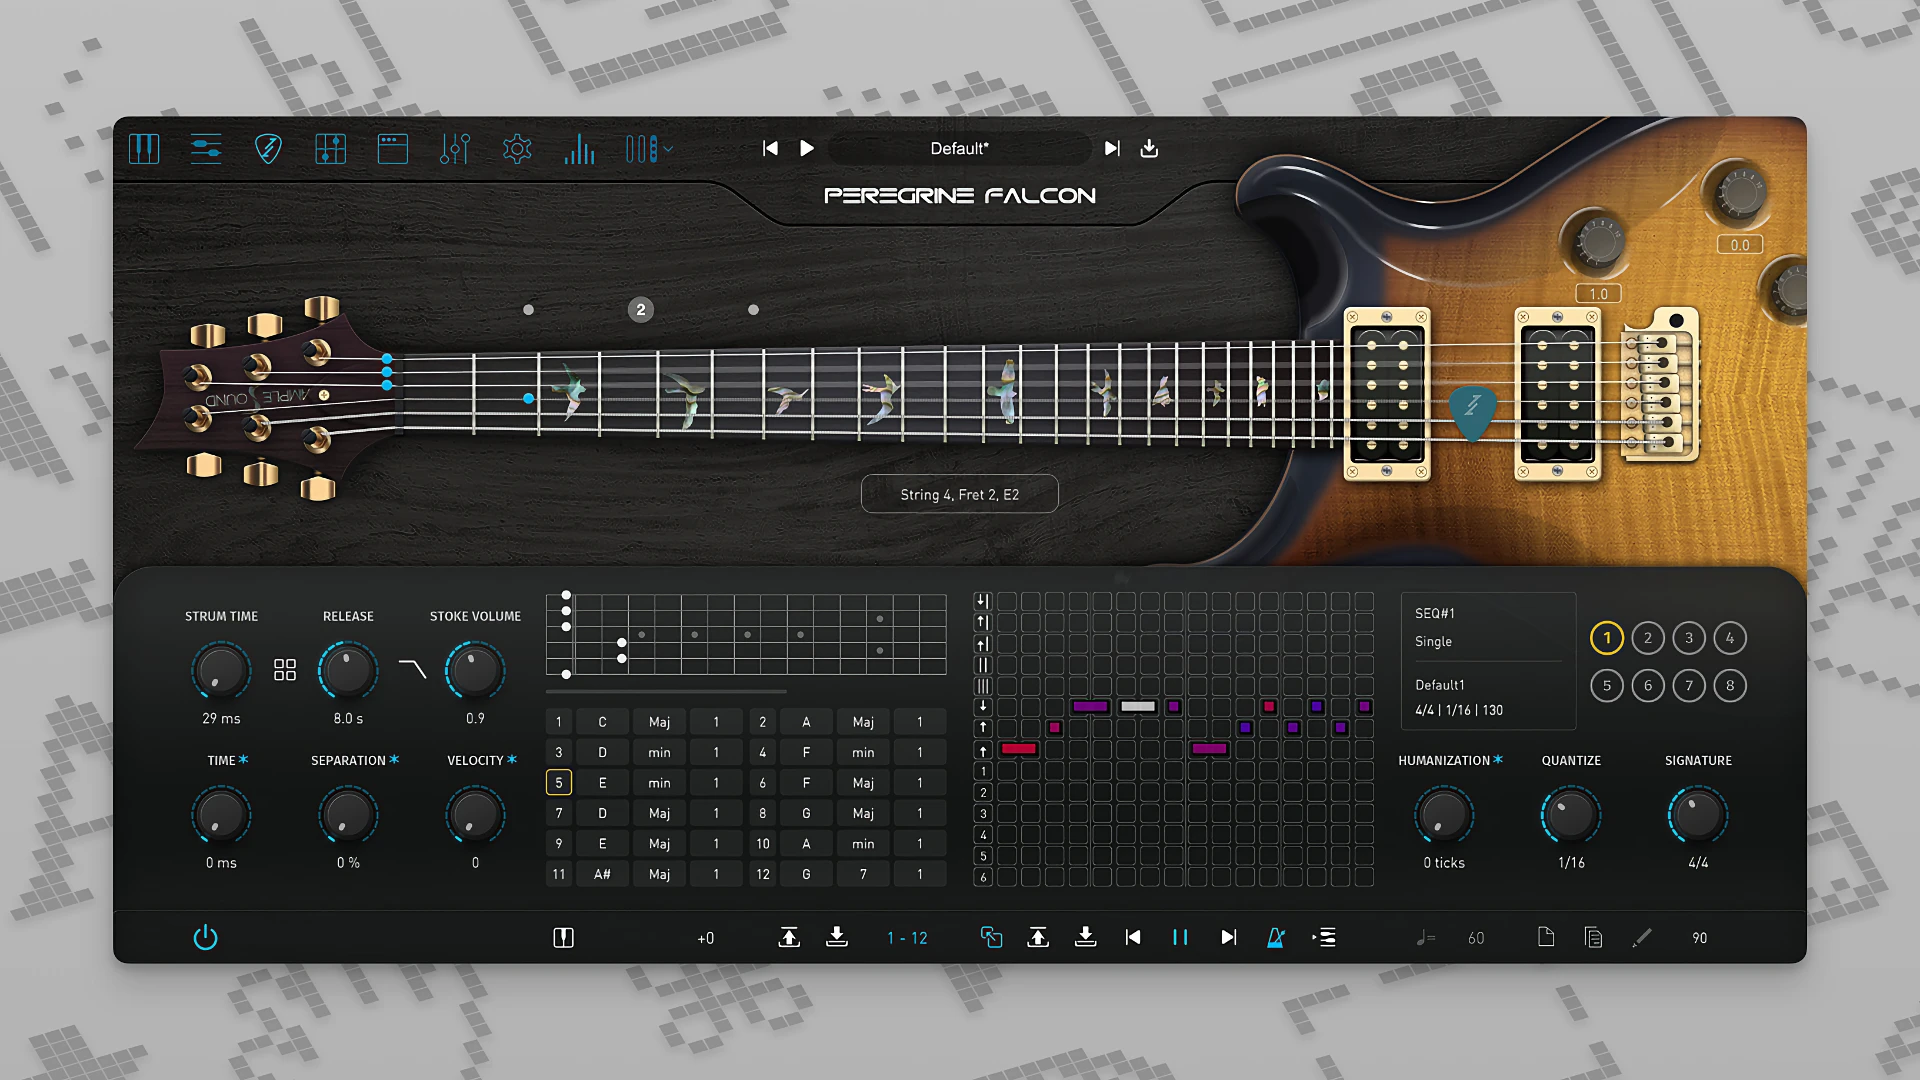Select sequence pattern slot 8

pyautogui.click(x=1730, y=685)
